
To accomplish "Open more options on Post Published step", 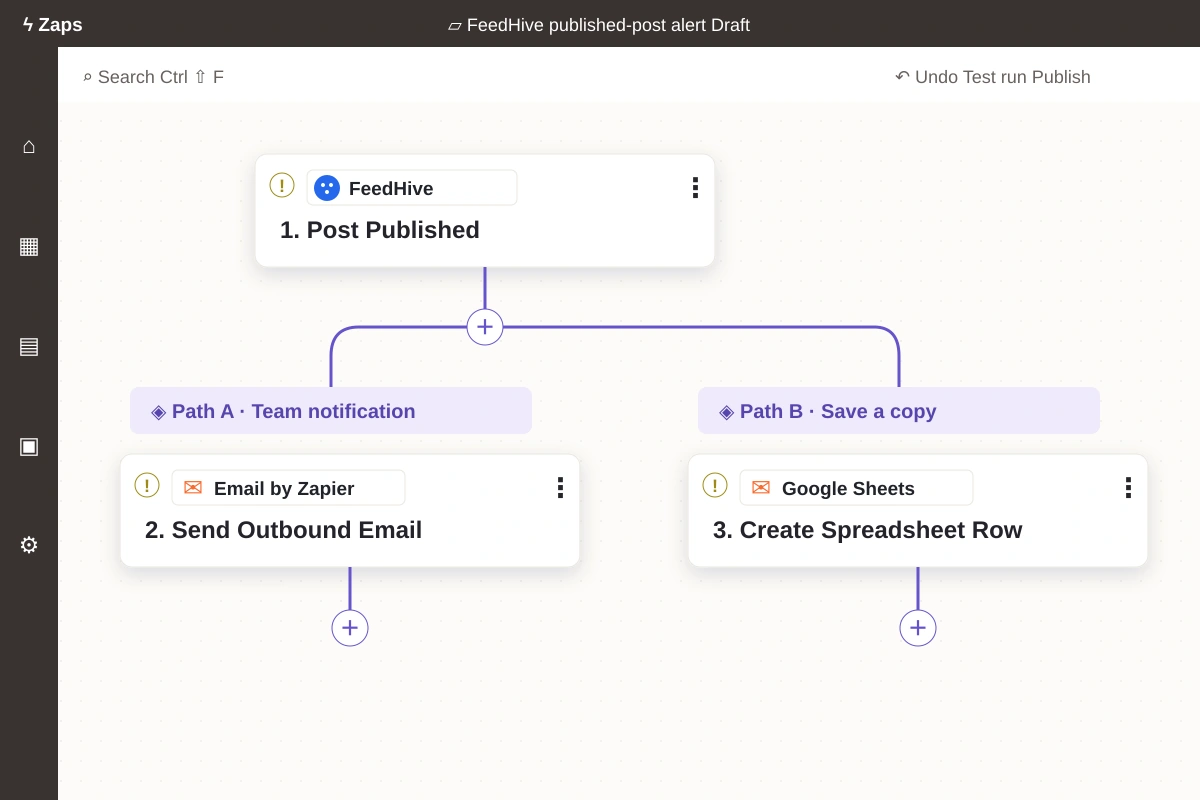I will [695, 188].
